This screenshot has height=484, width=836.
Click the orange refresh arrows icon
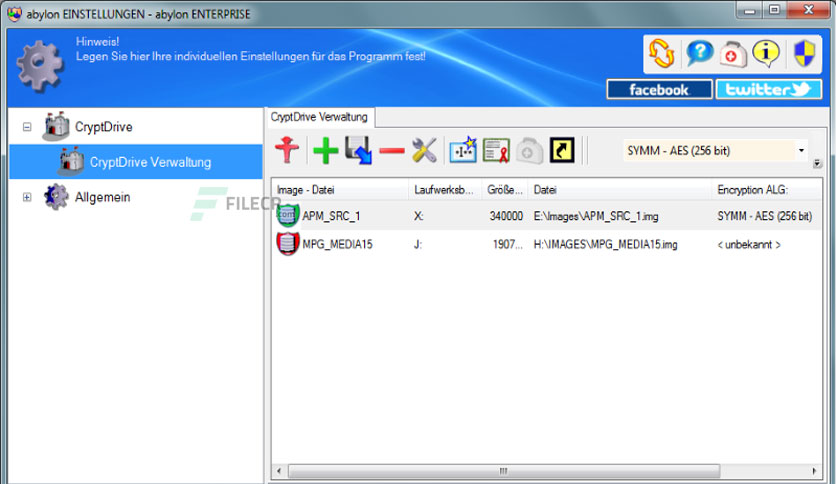662,53
